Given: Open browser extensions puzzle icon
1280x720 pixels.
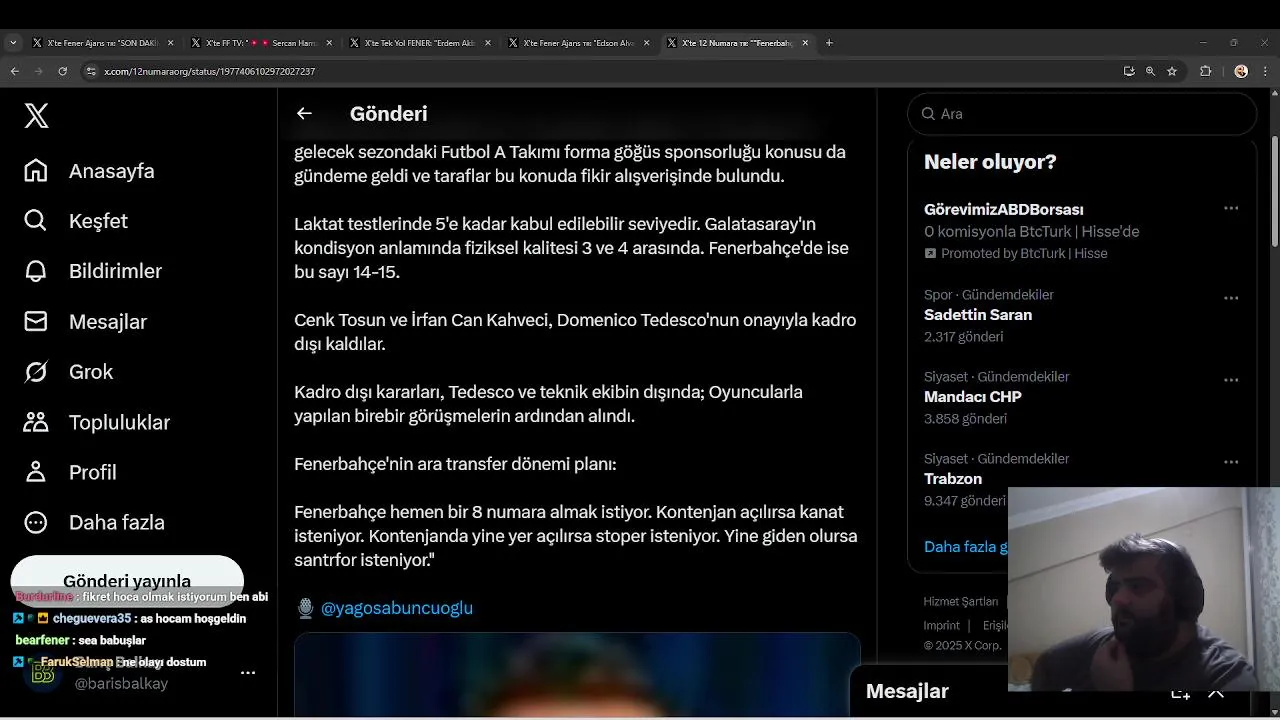Looking at the screenshot, I should pos(1205,71).
